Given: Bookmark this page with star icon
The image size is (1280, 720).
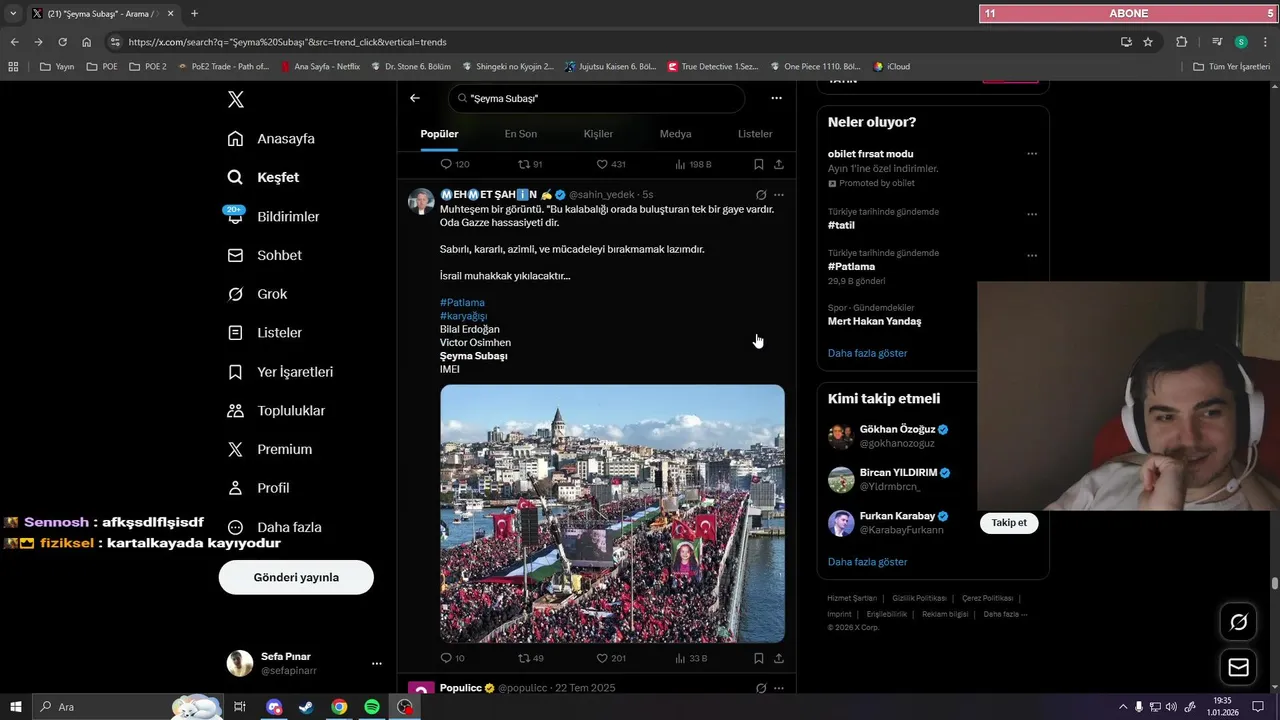Looking at the screenshot, I should pyautogui.click(x=1148, y=42).
